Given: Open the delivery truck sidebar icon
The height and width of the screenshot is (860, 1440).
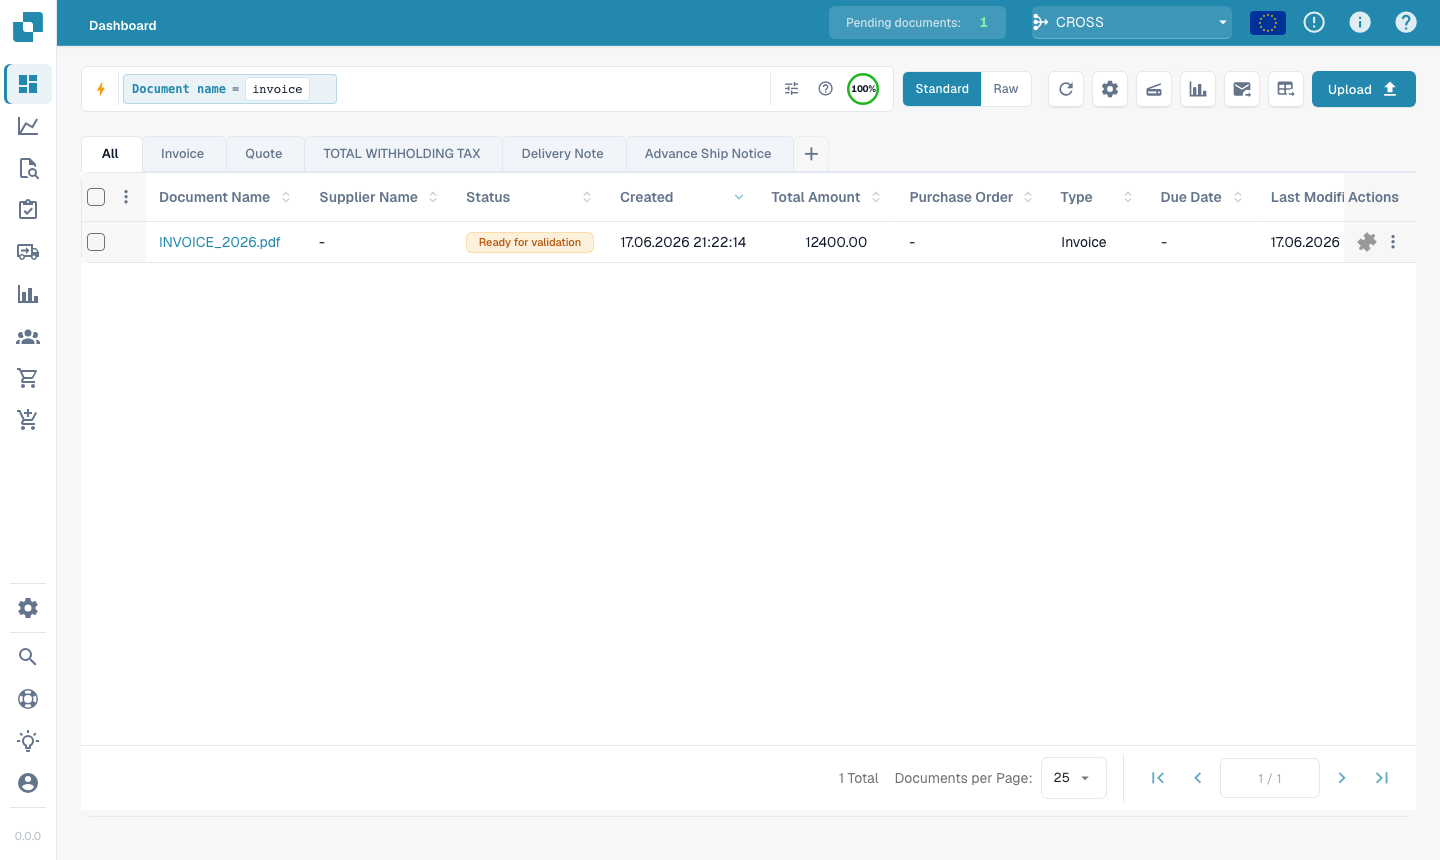Looking at the screenshot, I should pos(28,252).
